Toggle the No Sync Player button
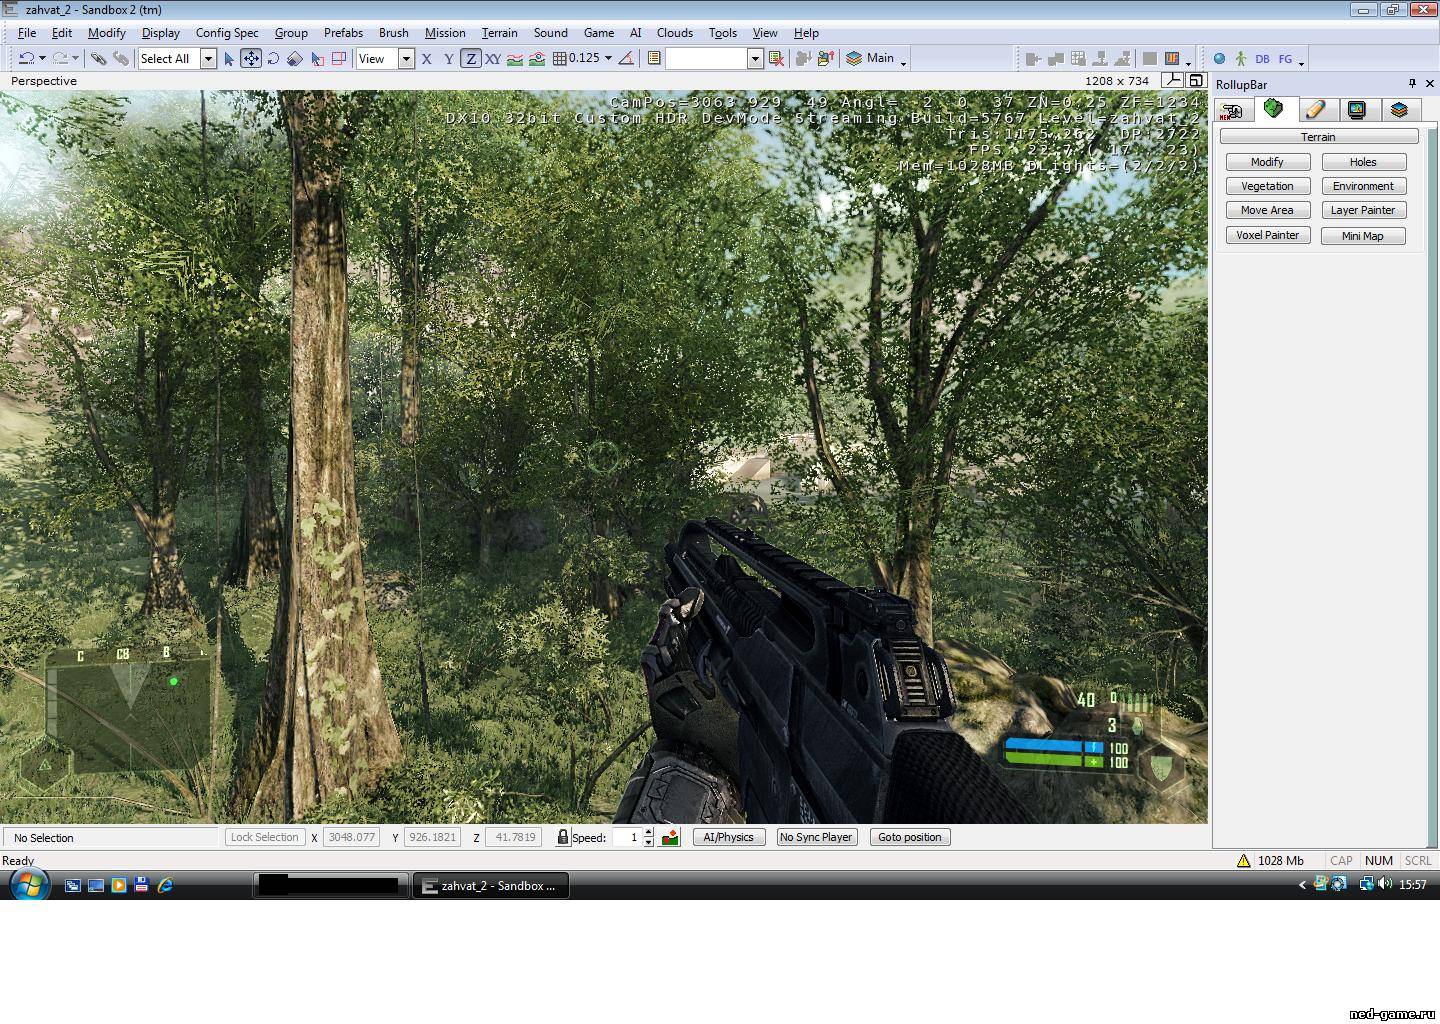The width and height of the screenshot is (1440, 1024). (x=816, y=837)
